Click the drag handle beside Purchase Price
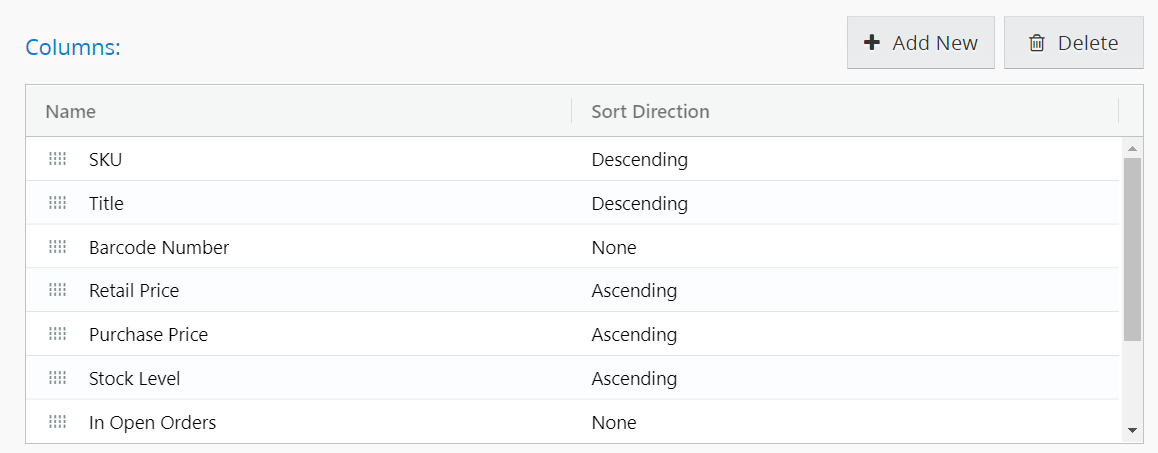This screenshot has height=453, width=1158. (x=58, y=335)
